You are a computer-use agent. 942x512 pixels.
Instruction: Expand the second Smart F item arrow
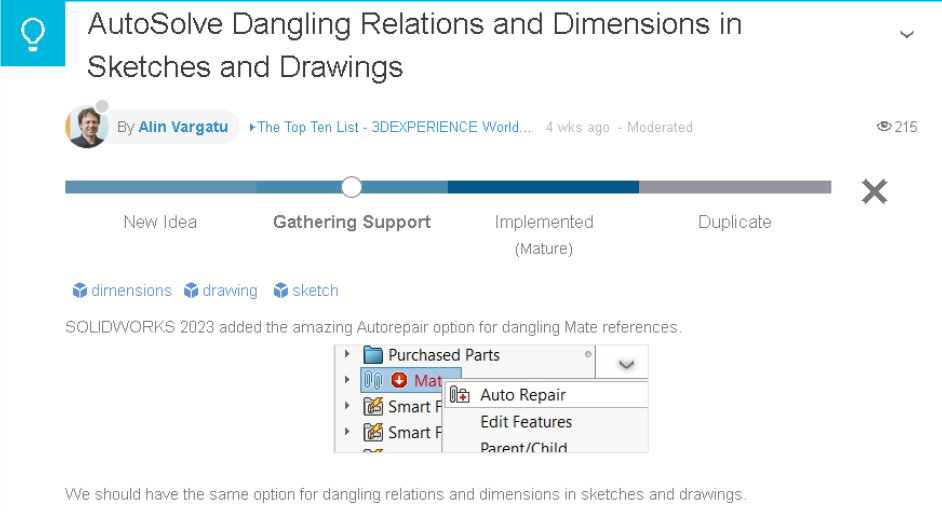click(347, 431)
